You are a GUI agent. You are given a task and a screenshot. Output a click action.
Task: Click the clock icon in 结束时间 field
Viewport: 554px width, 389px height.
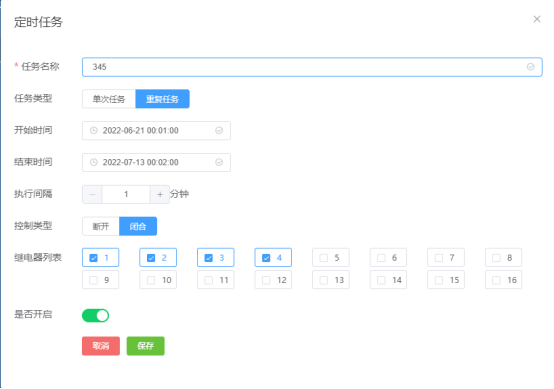pos(94,163)
